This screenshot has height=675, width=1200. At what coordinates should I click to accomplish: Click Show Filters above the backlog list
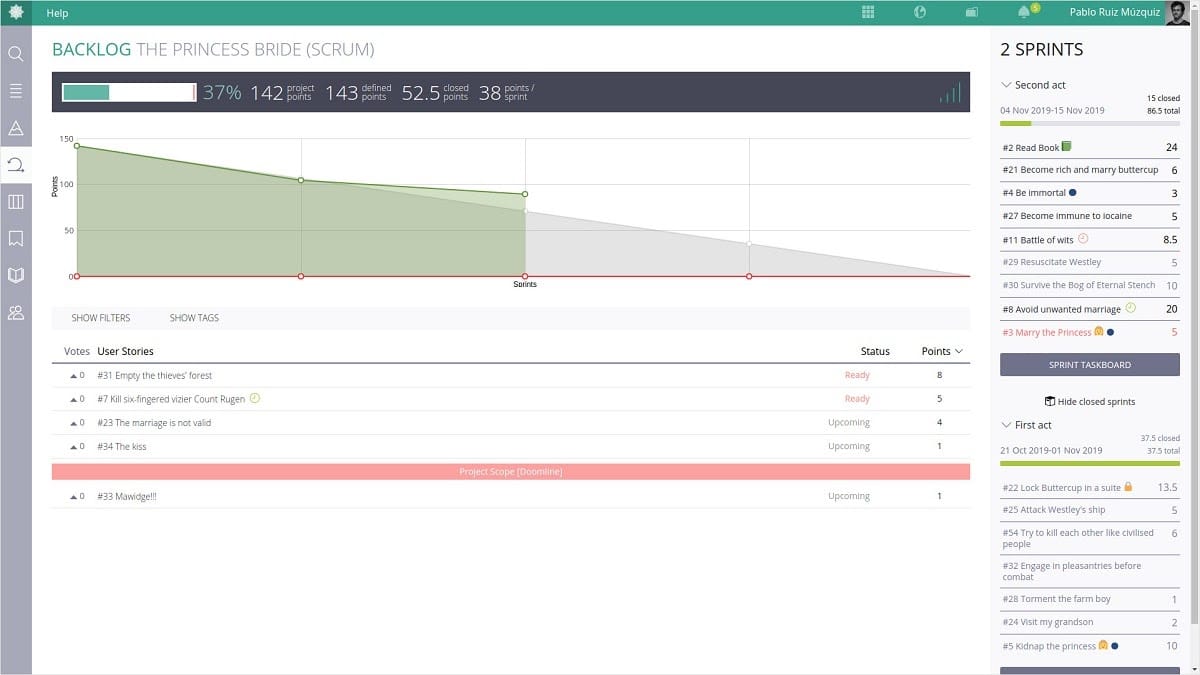coord(99,317)
